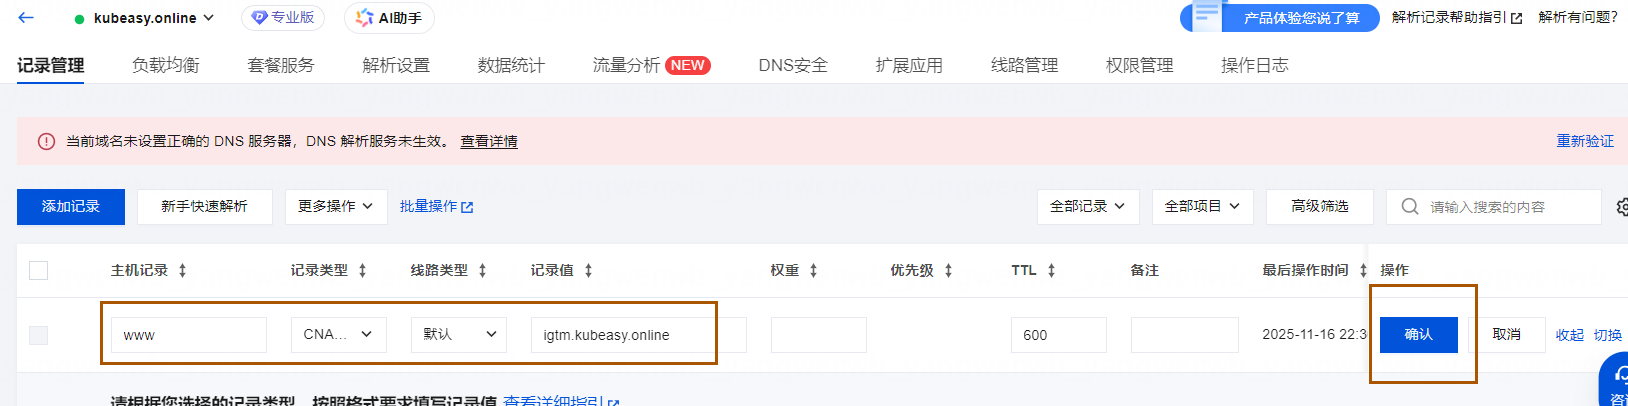Click the red warning icon in DNS alert
The width and height of the screenshot is (1628, 406).
tap(46, 141)
